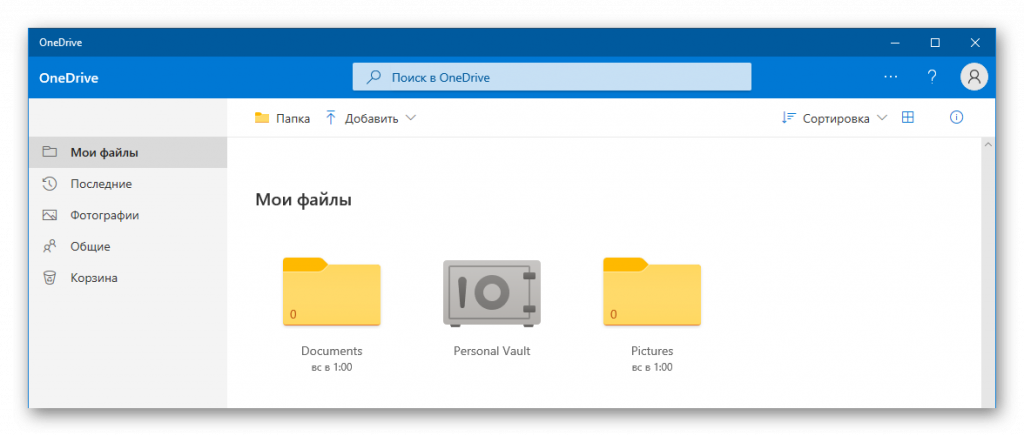Screen dimensions: 1024x436
Task: Open Общие shared files section
Action: [90, 246]
